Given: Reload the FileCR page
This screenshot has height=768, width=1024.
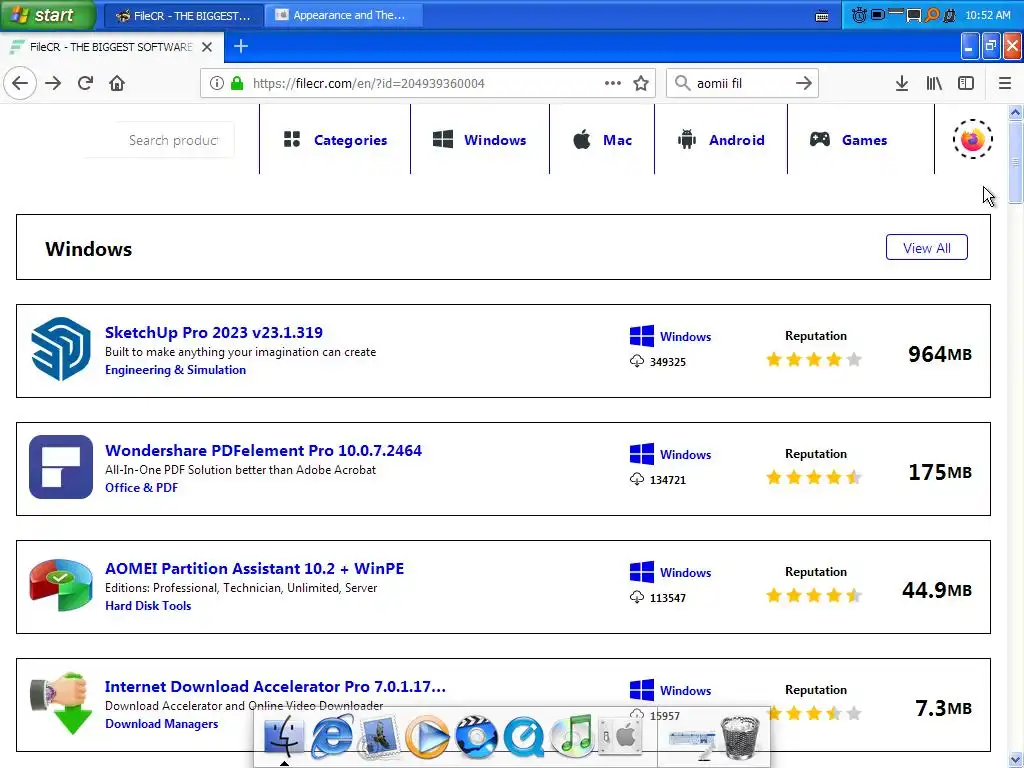Looking at the screenshot, I should [85, 83].
